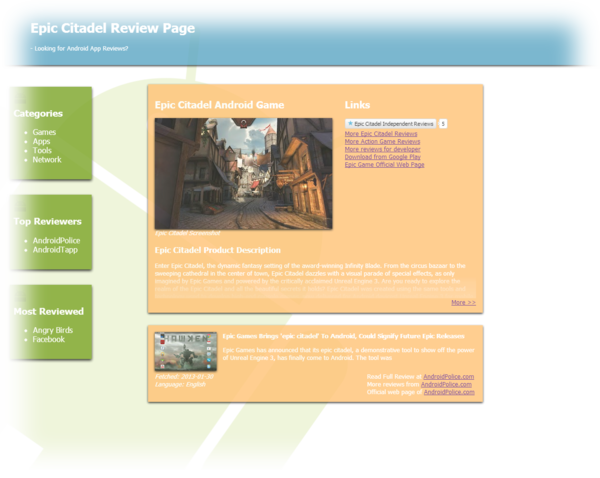600x478 pixels.
Task: Click 'Looking for Android App Reviews?' tagline
Action: [81, 49]
